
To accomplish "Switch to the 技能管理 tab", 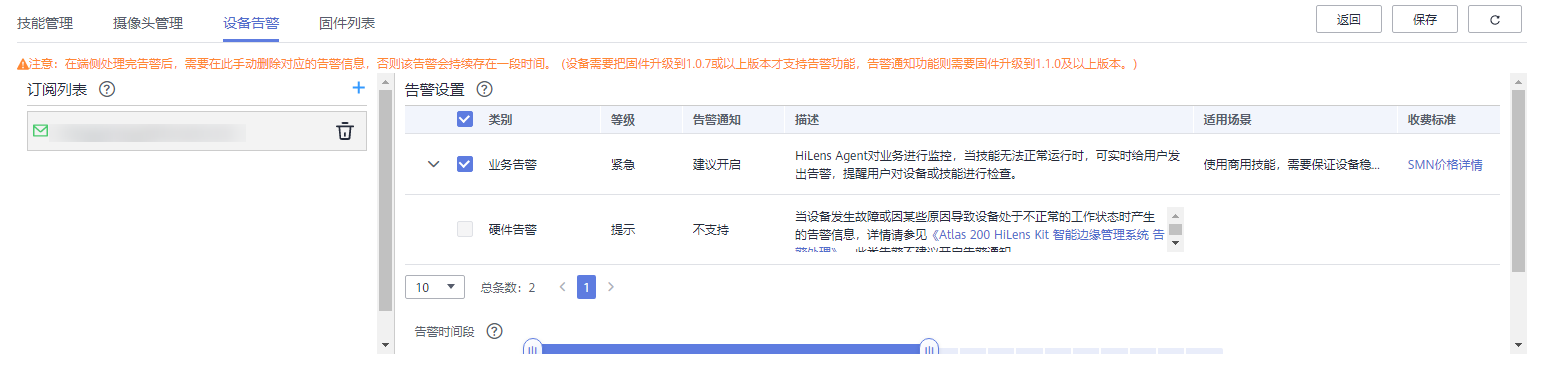I will click(45, 22).
